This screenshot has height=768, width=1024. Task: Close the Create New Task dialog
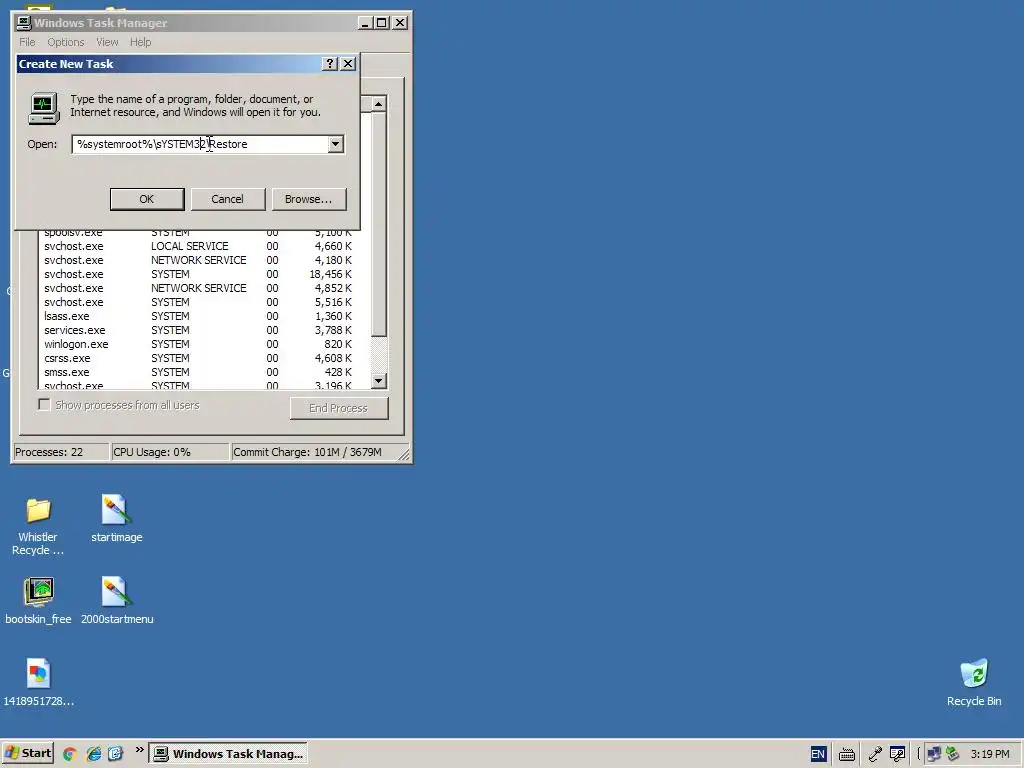[348, 63]
